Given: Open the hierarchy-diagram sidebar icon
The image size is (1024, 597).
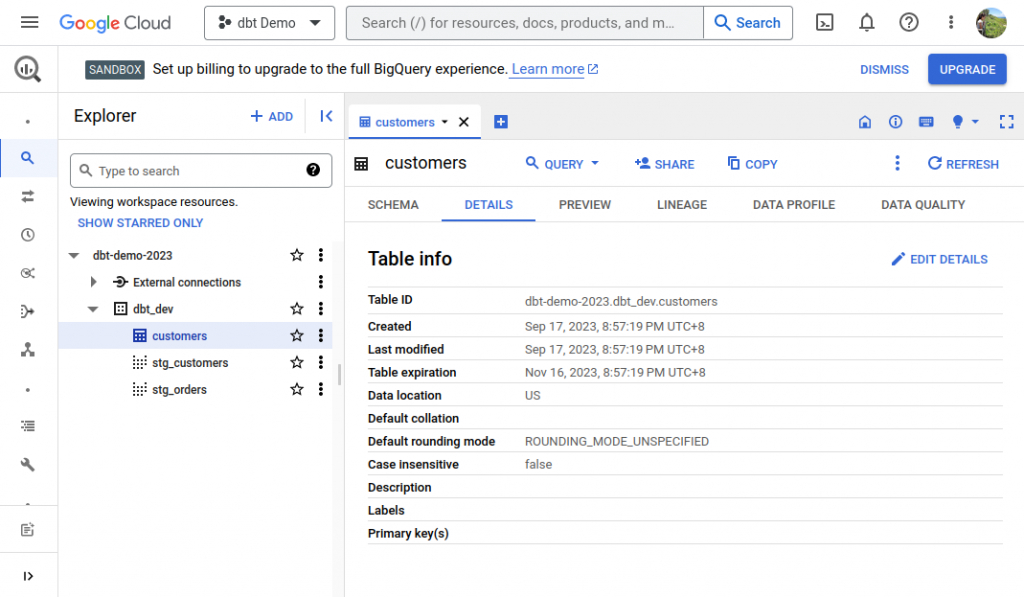Looking at the screenshot, I should [x=27, y=349].
